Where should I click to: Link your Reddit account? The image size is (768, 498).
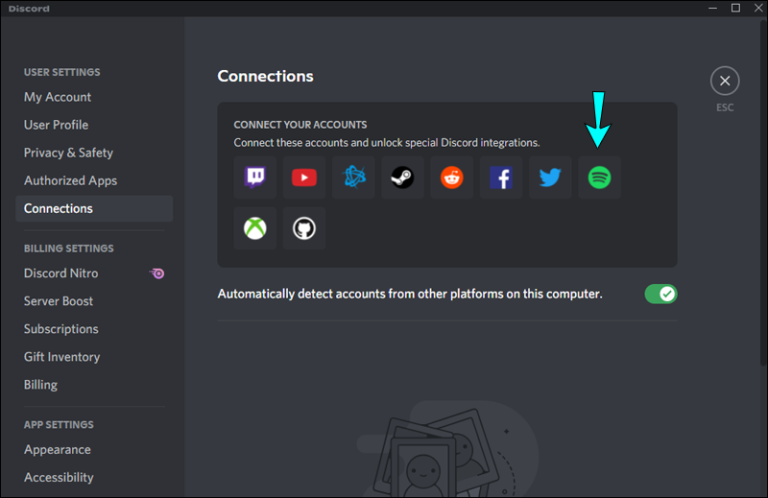pyautogui.click(x=452, y=178)
